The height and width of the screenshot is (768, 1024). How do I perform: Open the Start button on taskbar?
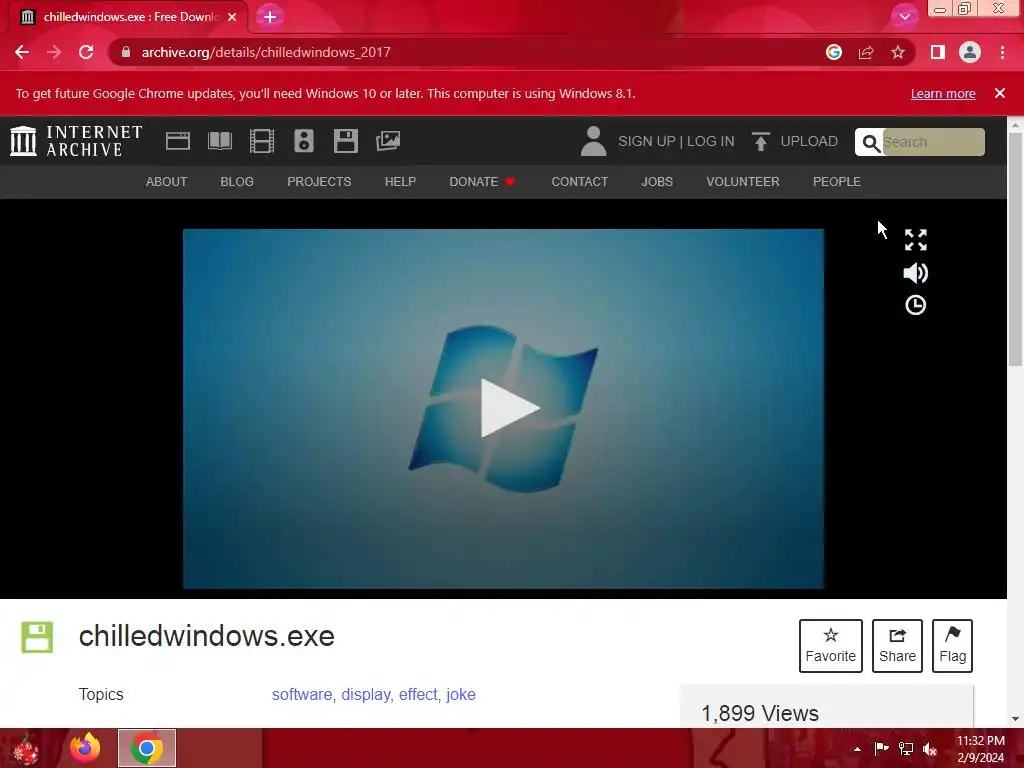coord(26,748)
